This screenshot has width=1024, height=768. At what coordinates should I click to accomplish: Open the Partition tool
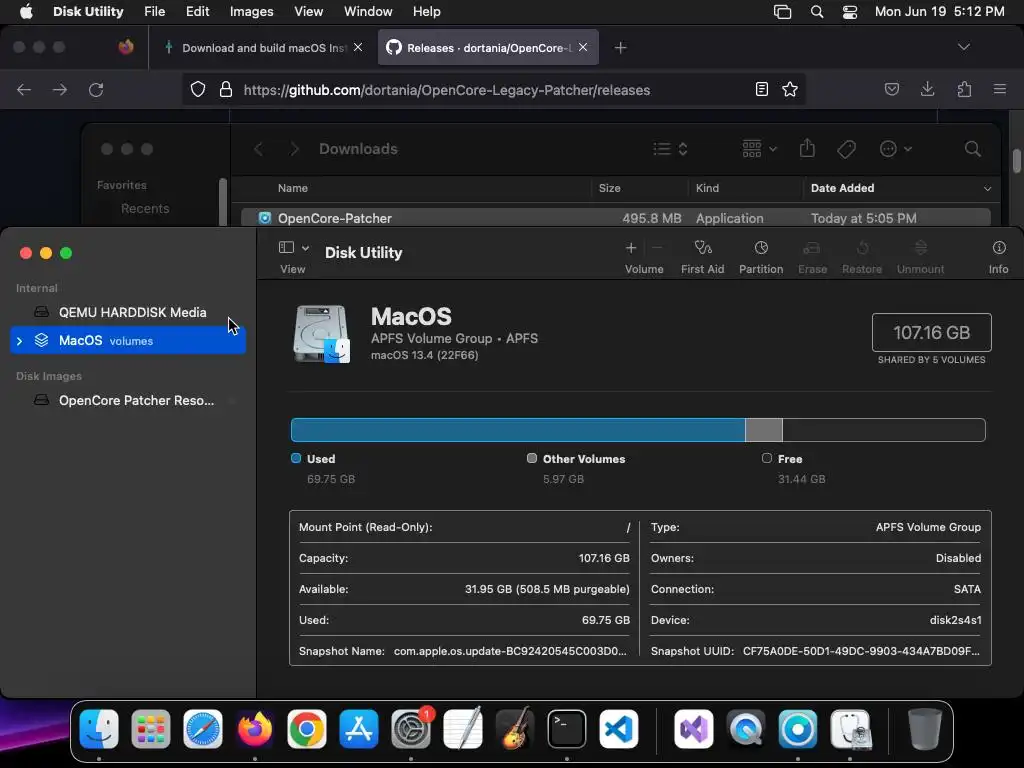pos(761,257)
